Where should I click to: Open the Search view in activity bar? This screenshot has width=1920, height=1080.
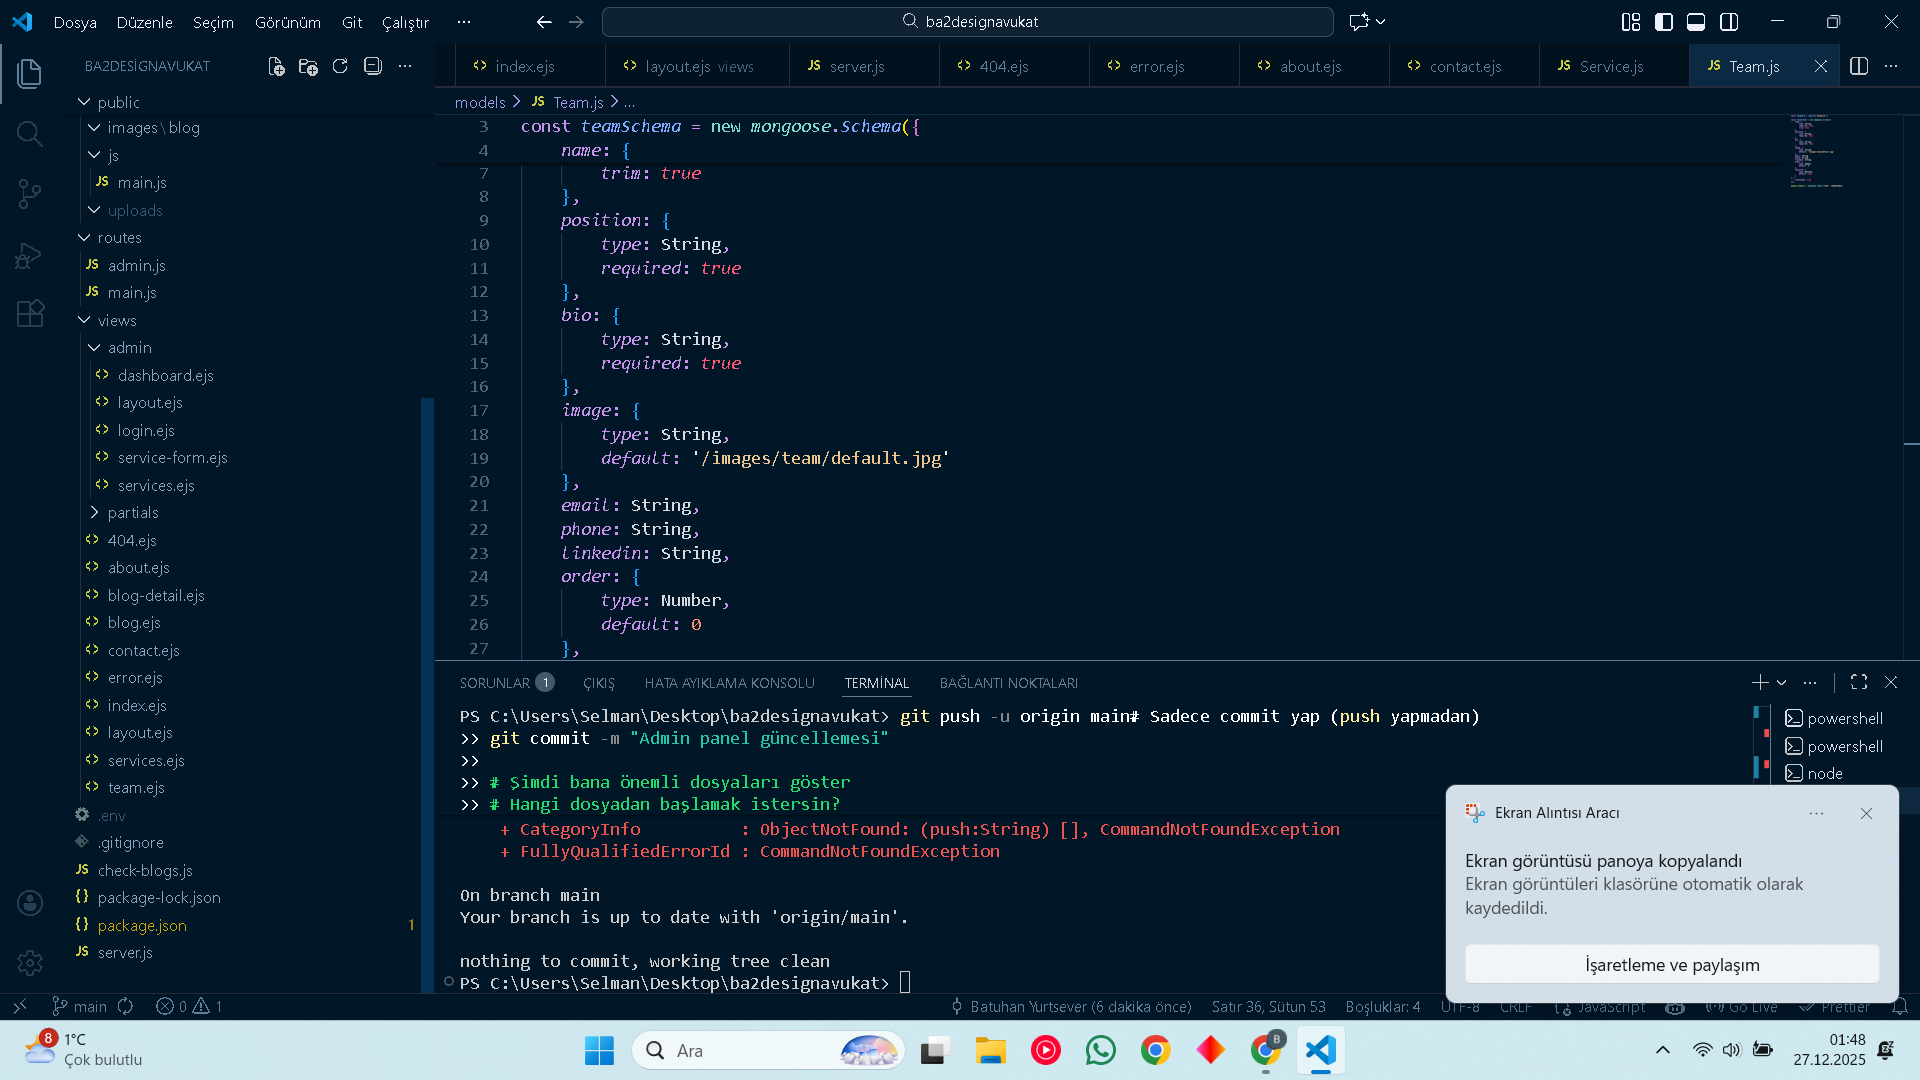[30, 134]
